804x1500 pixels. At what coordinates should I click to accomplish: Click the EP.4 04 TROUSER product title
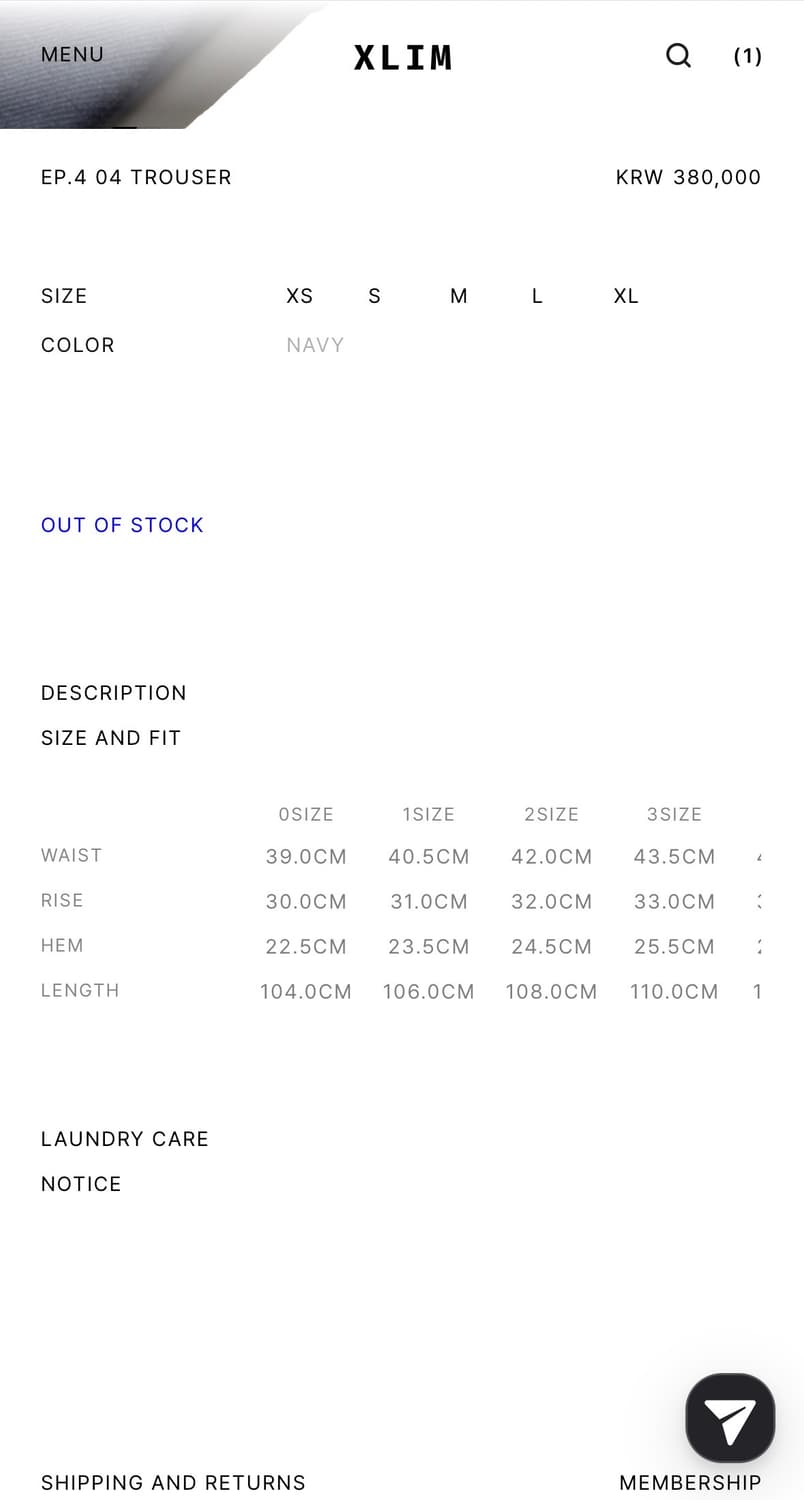(136, 177)
